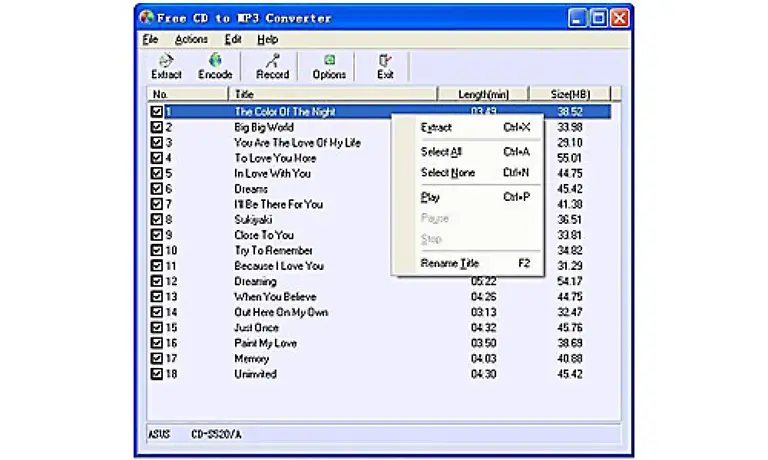768x460 pixels.
Task: Uncheck track 17 Memory
Action: 157,359
